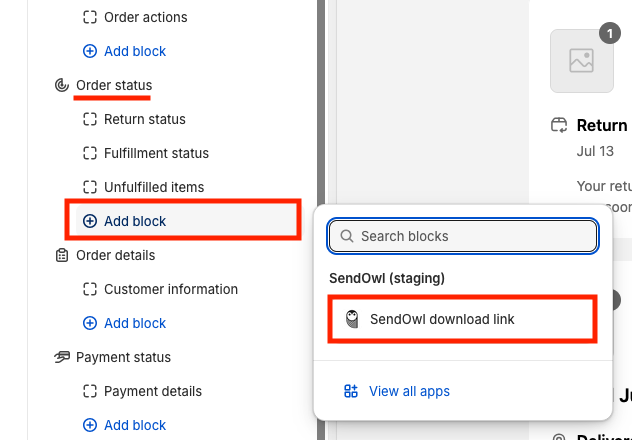Add block under Payment status
The height and width of the screenshot is (440, 632).
134,425
